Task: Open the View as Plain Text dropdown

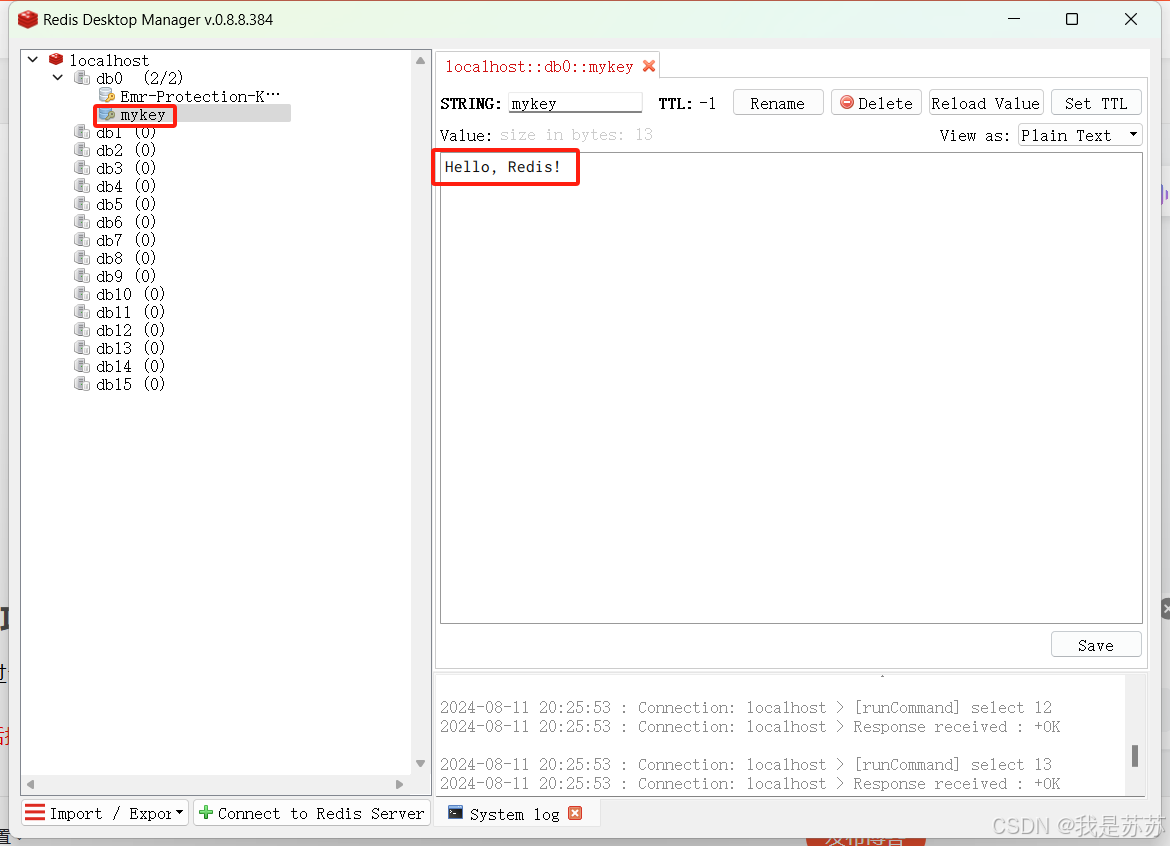Action: pyautogui.click(x=1080, y=135)
